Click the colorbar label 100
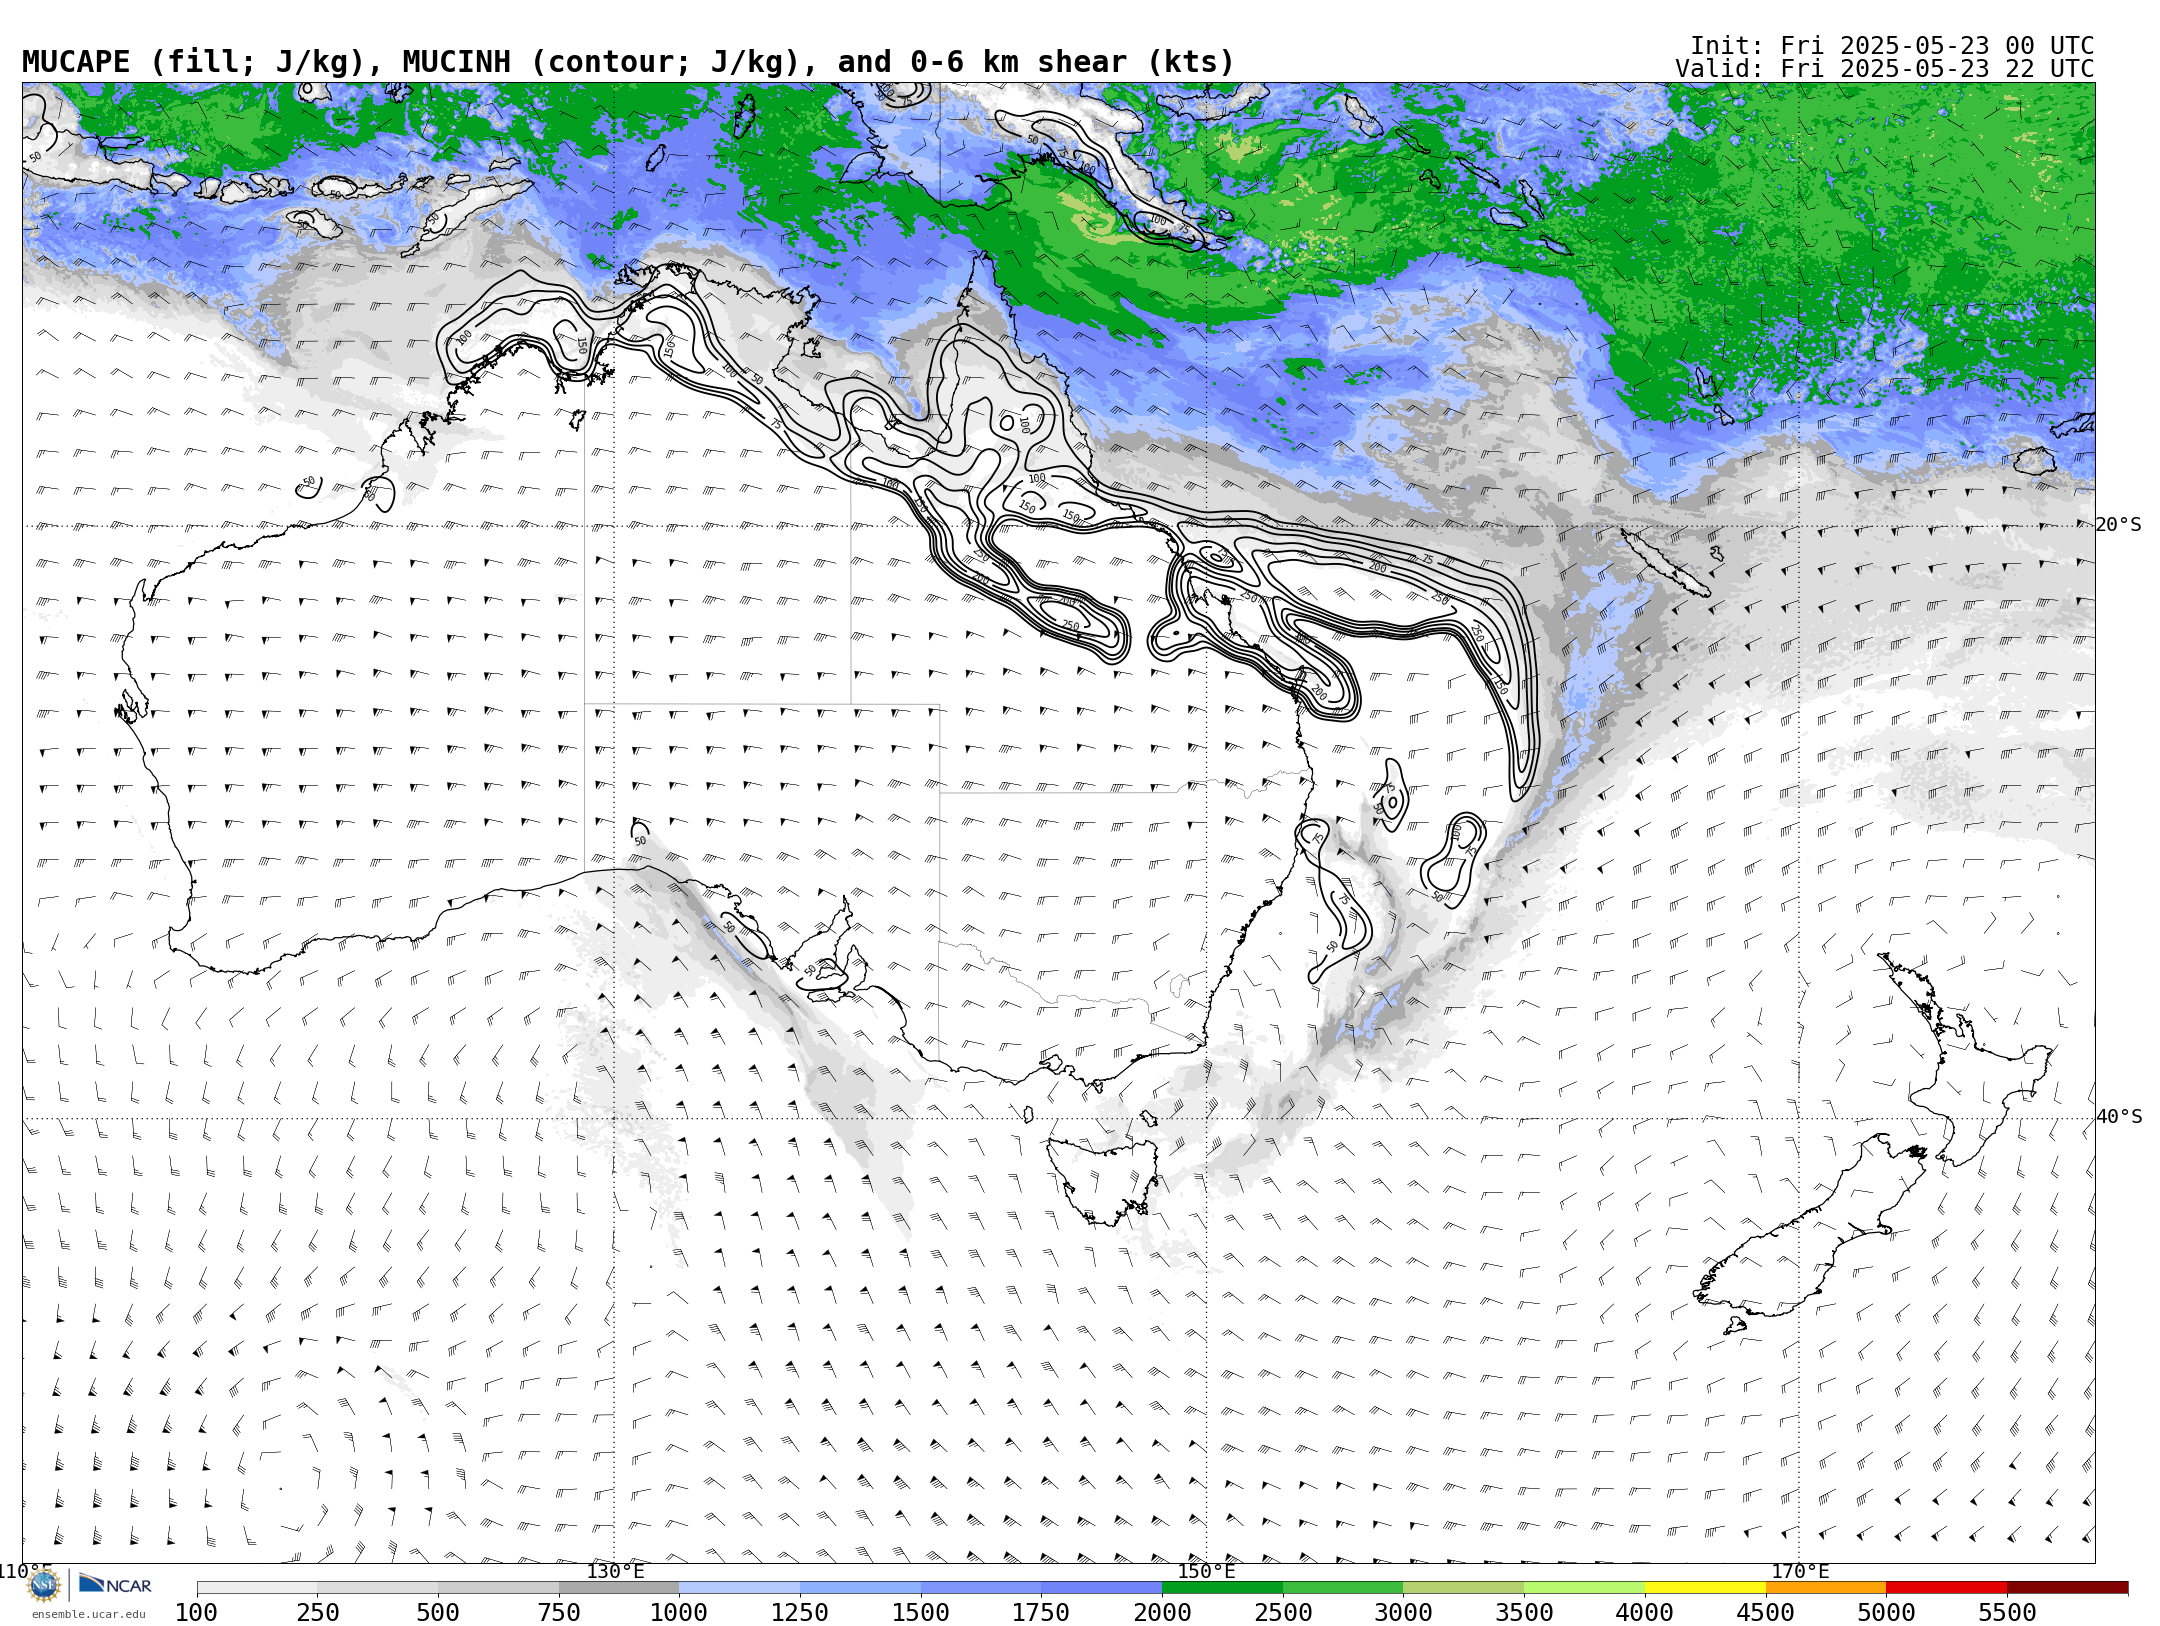 (x=196, y=1612)
